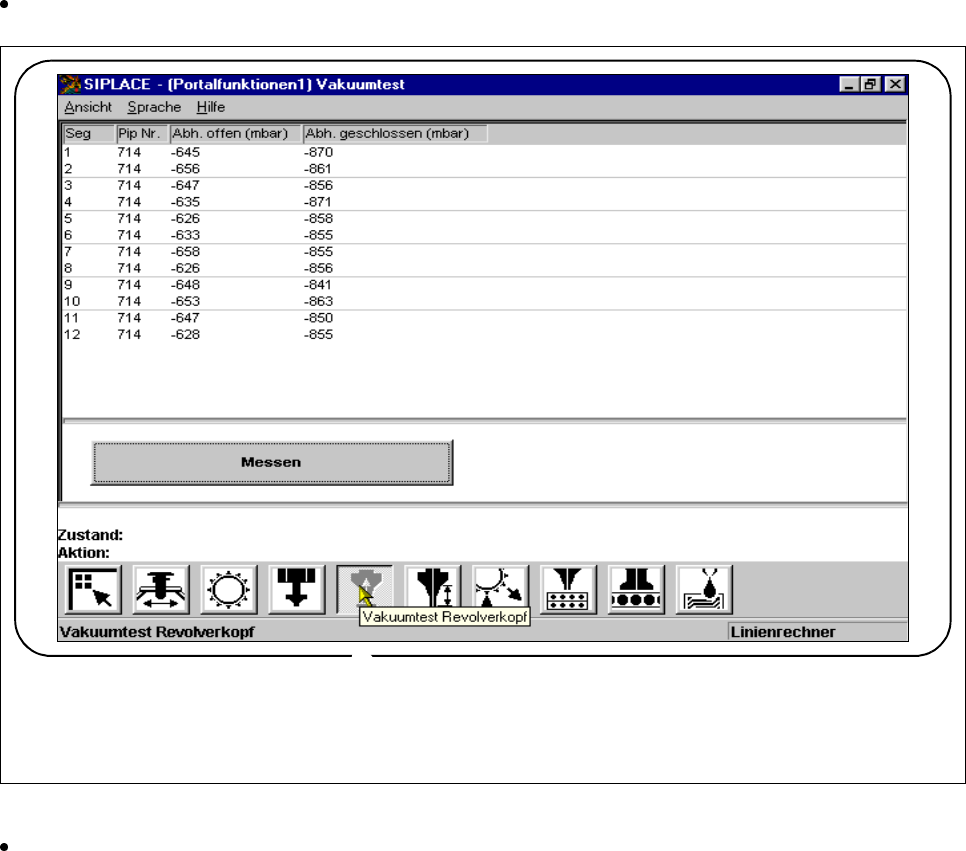
Task: Restore down the SIPLACE window
Action: (x=871, y=84)
